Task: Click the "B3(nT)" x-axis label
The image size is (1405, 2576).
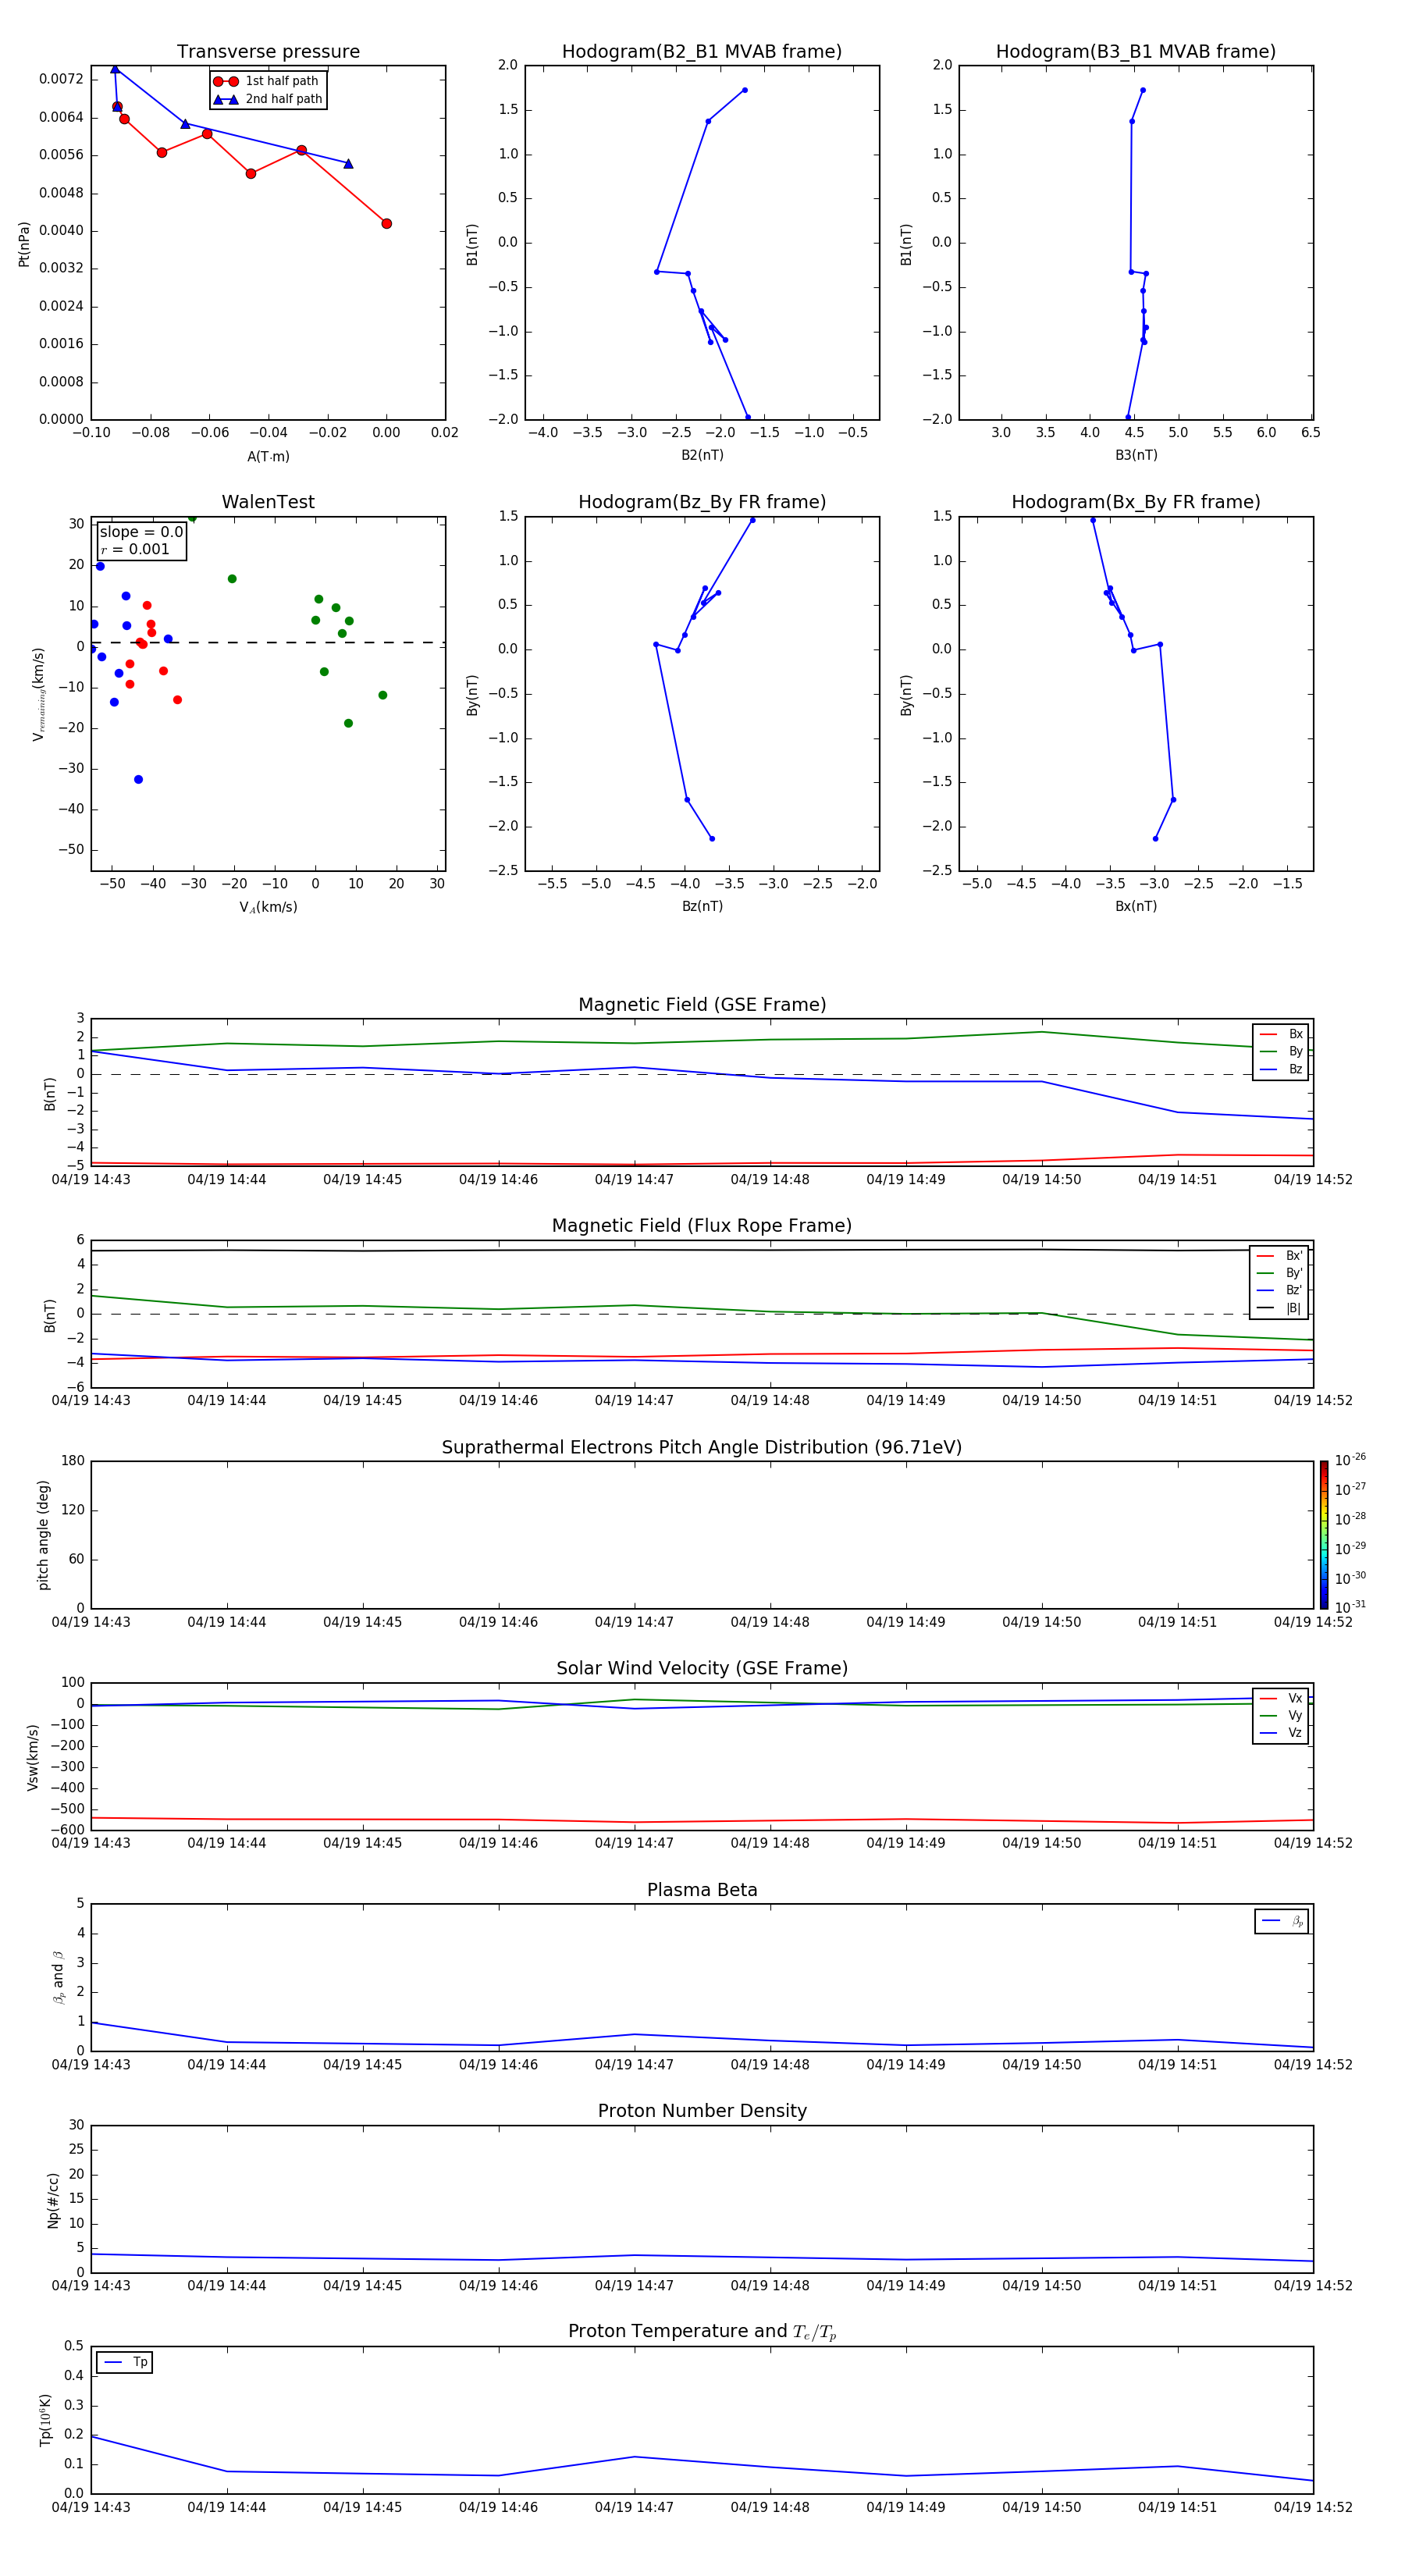Action: (x=1136, y=455)
